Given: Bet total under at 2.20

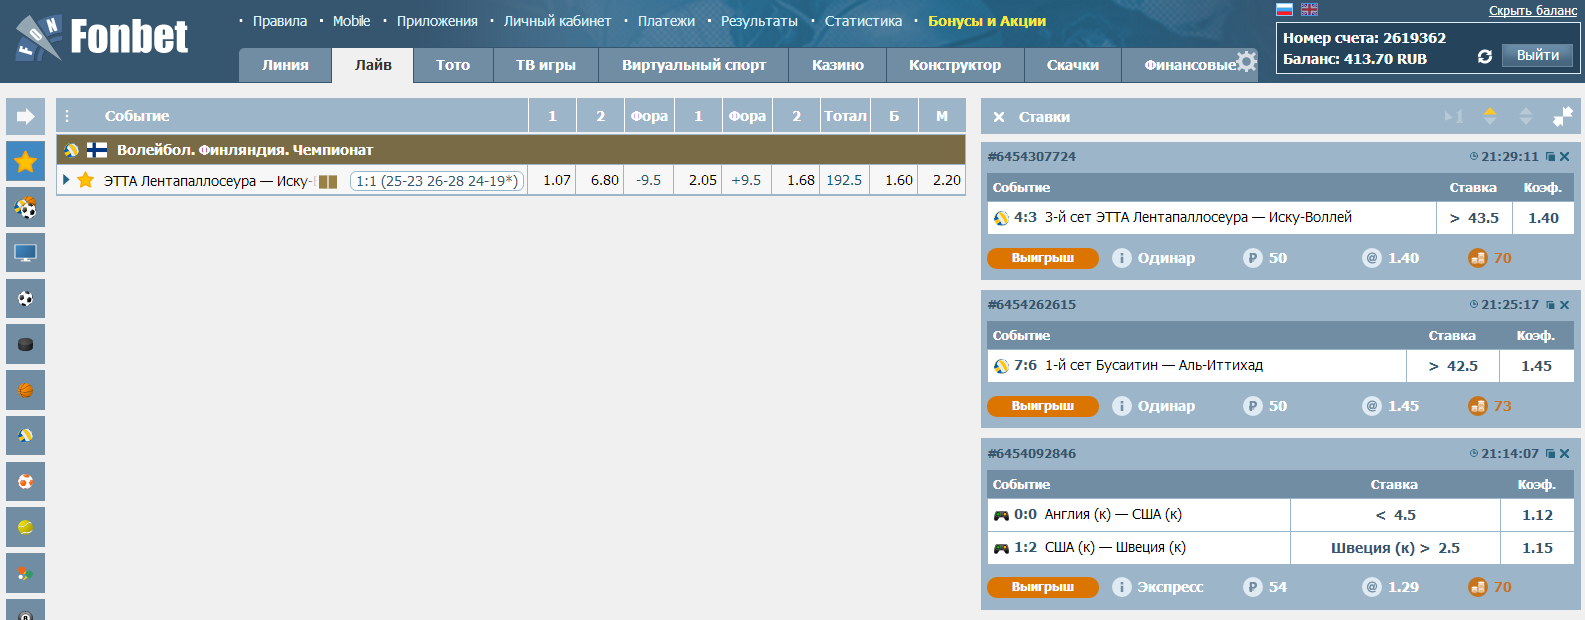Looking at the screenshot, I should pos(943,181).
